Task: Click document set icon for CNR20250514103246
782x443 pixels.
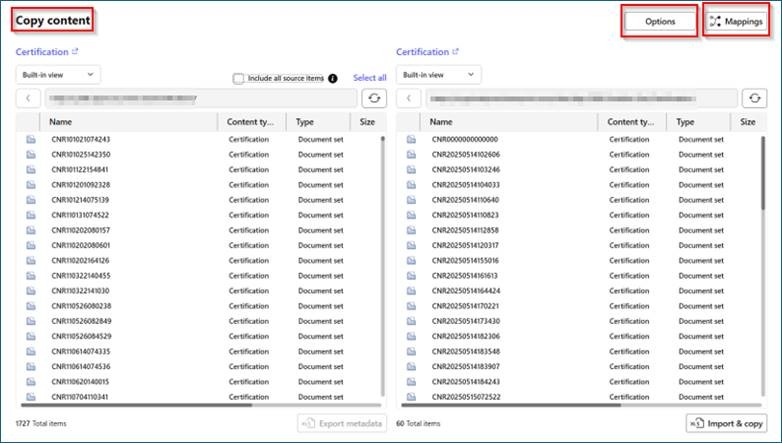Action: coord(411,170)
